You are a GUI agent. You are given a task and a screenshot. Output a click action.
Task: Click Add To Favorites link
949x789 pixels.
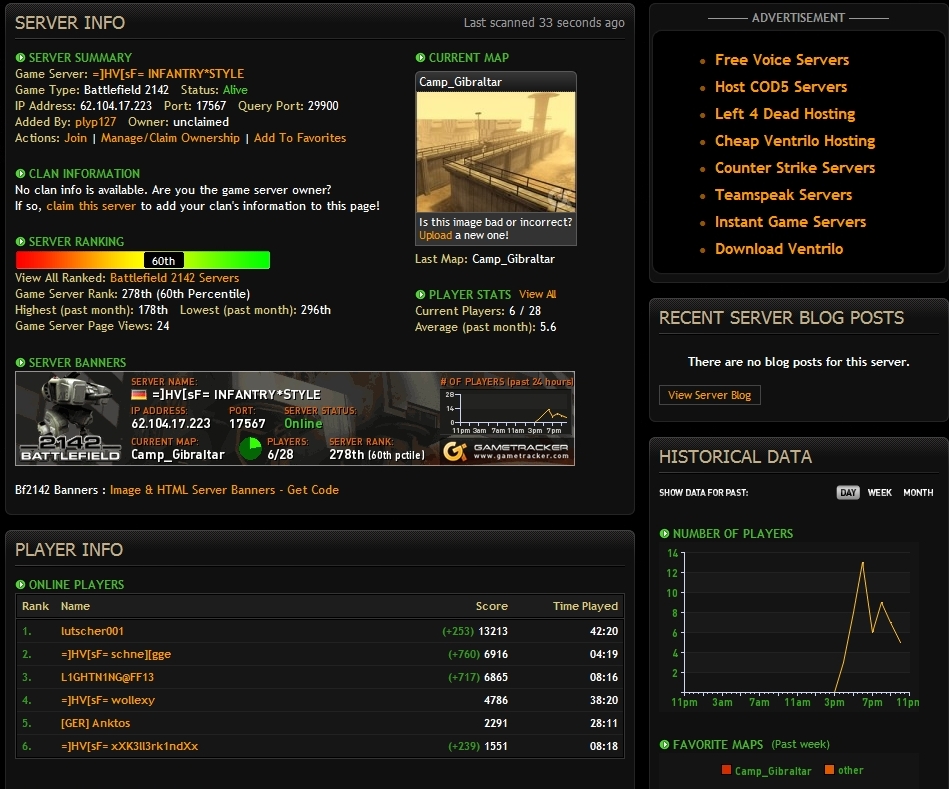coord(300,138)
